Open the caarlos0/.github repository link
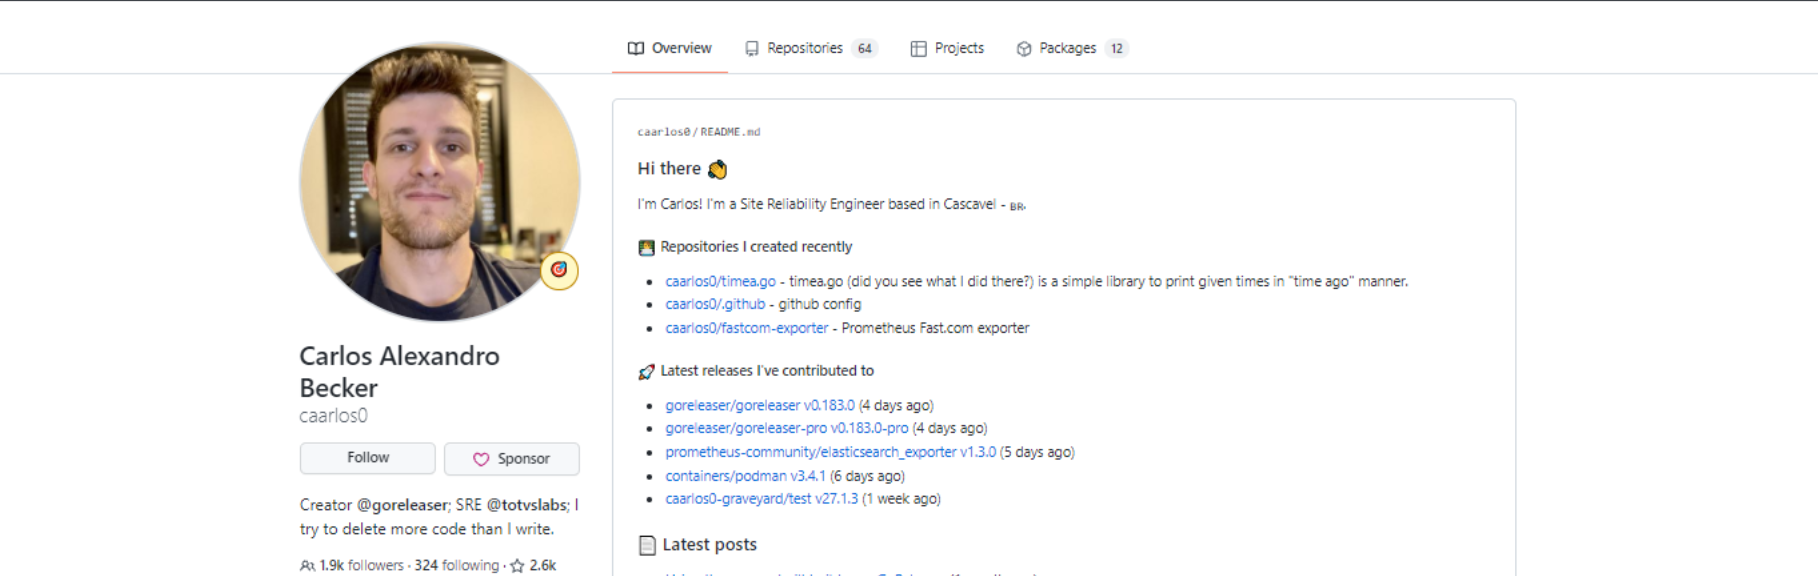1818x576 pixels. (x=715, y=304)
